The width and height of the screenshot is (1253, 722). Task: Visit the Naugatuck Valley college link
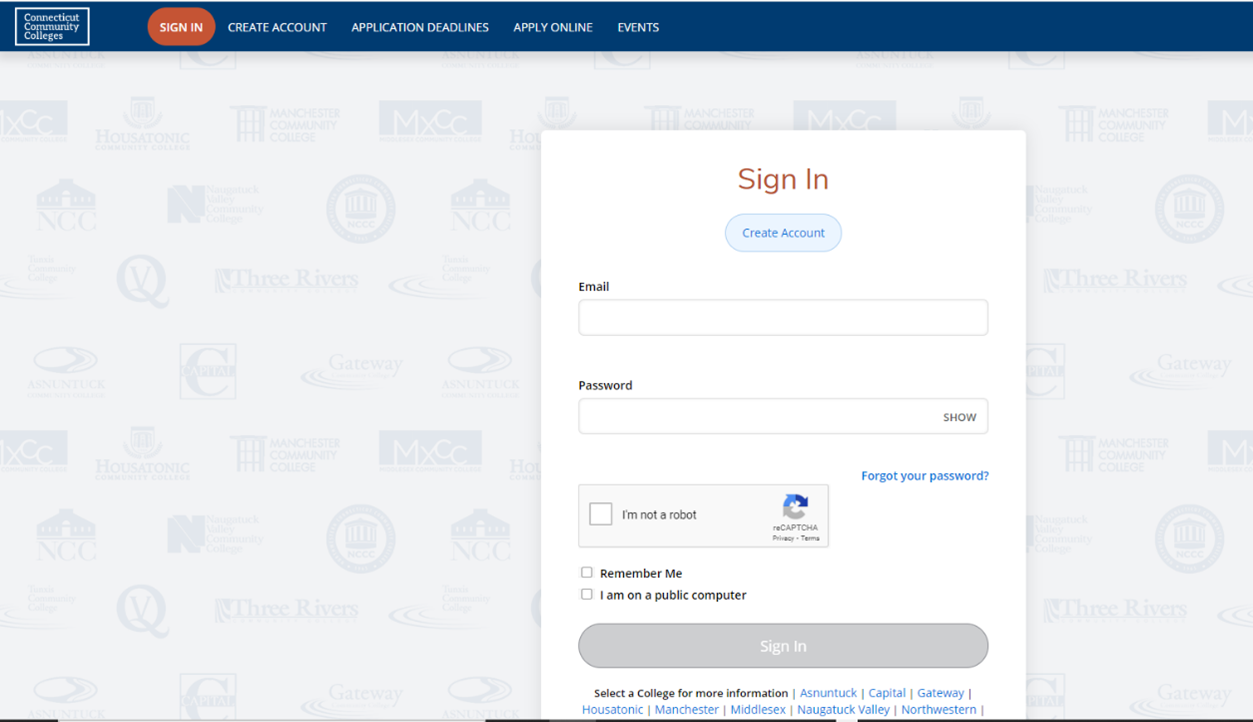click(x=843, y=710)
